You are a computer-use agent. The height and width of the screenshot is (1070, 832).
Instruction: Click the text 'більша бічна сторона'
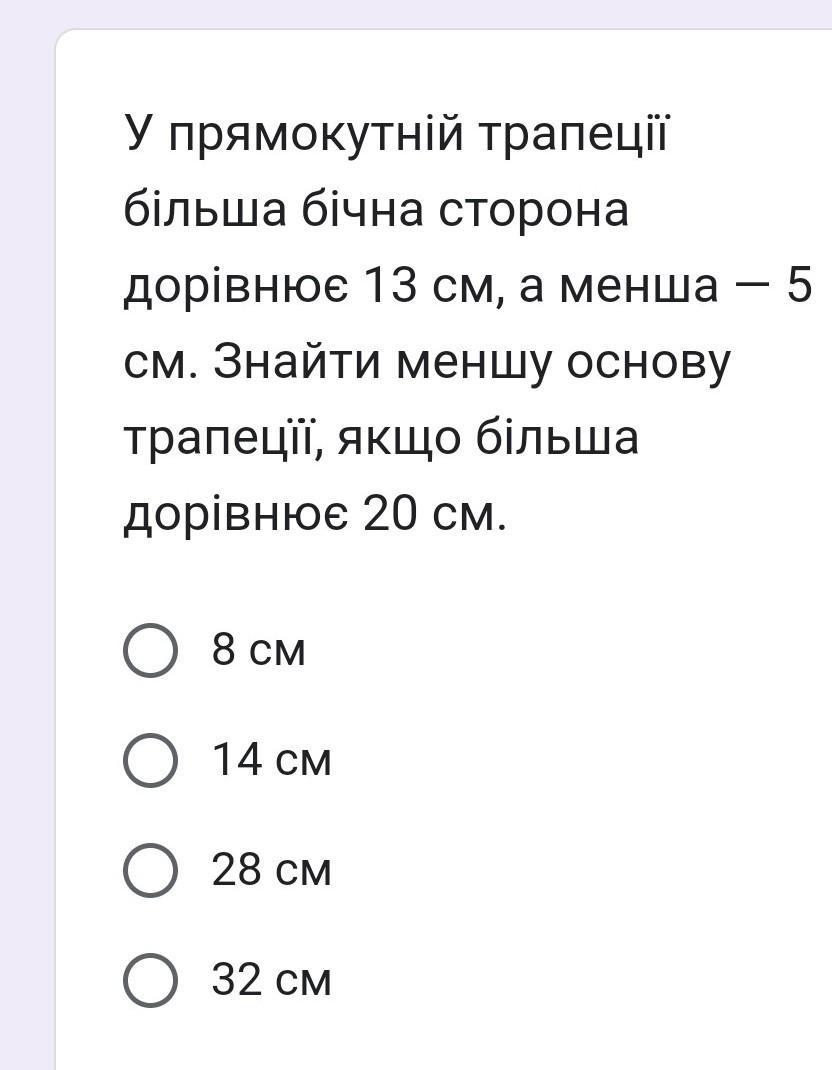coord(376,210)
